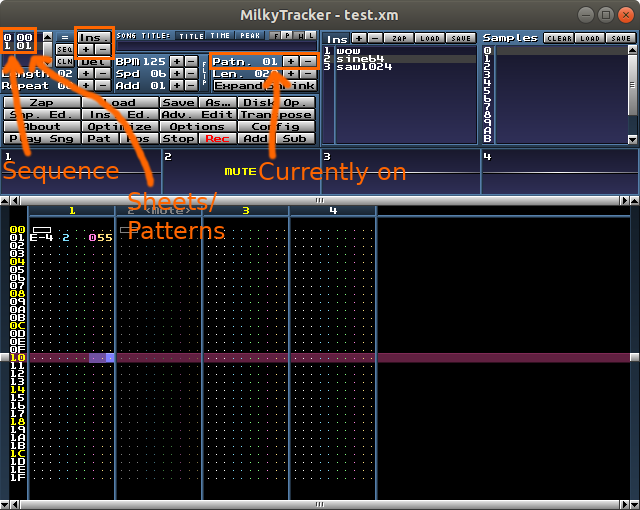Open Disk Op. panel
The width and height of the screenshot is (640, 510).
[277, 103]
